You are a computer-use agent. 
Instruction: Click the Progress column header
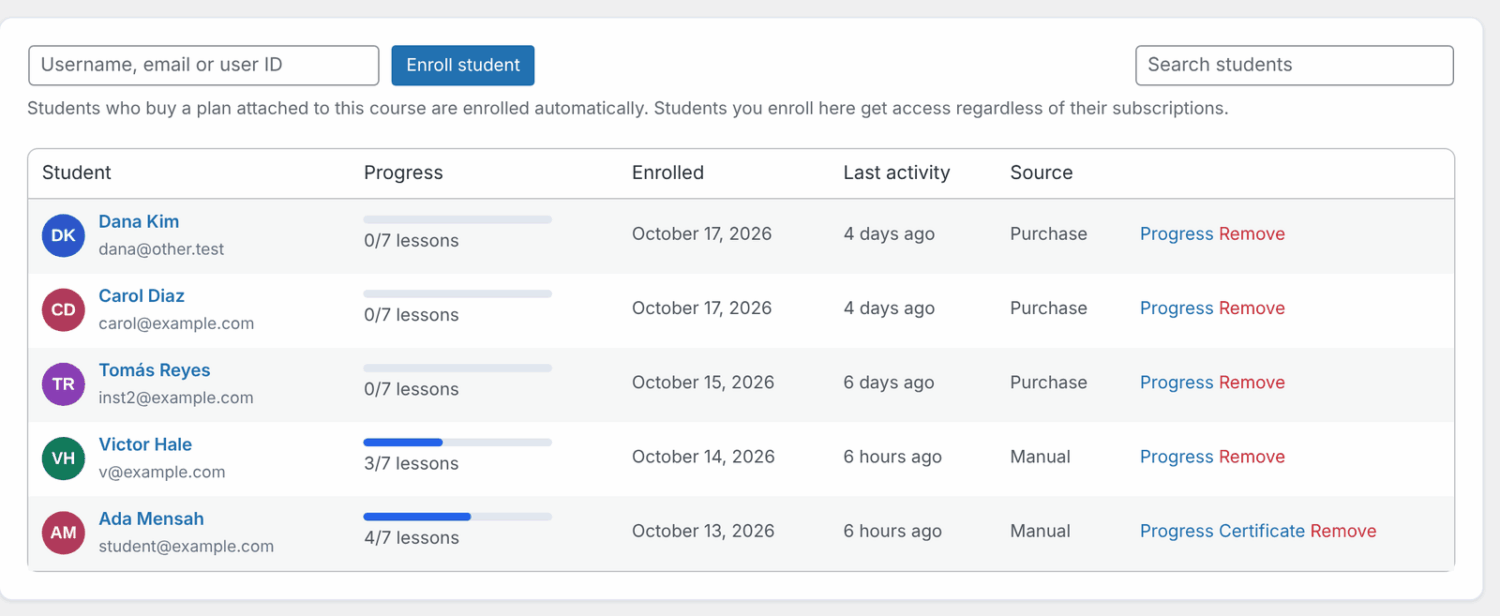click(x=403, y=173)
